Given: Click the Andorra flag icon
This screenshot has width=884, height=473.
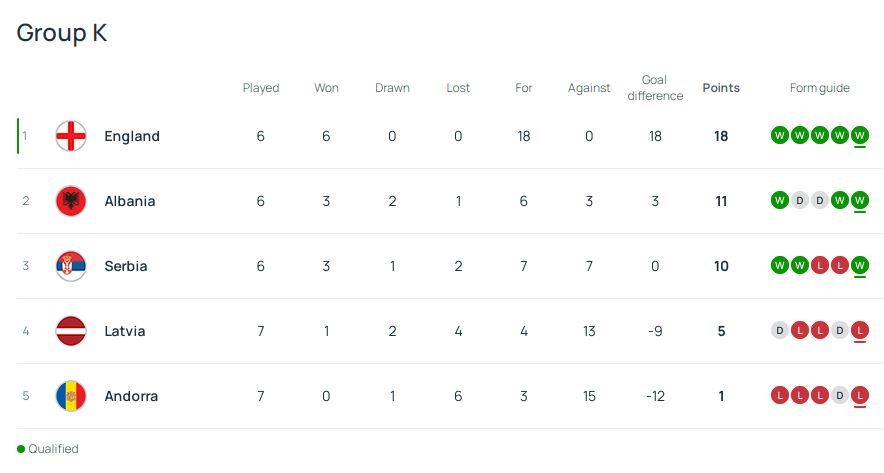Looking at the screenshot, I should (x=71, y=396).
